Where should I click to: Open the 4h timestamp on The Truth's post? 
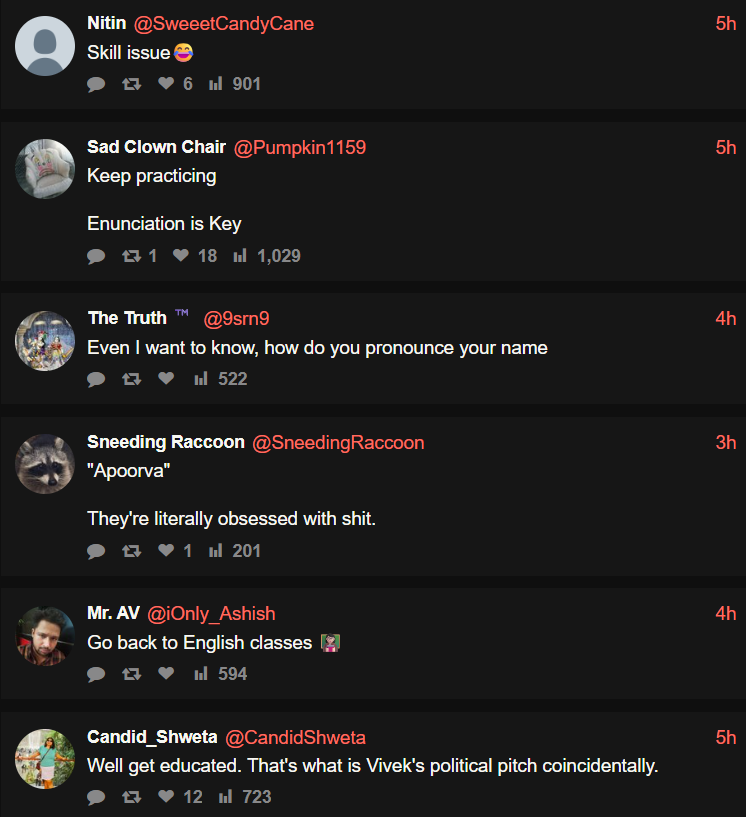tap(726, 319)
